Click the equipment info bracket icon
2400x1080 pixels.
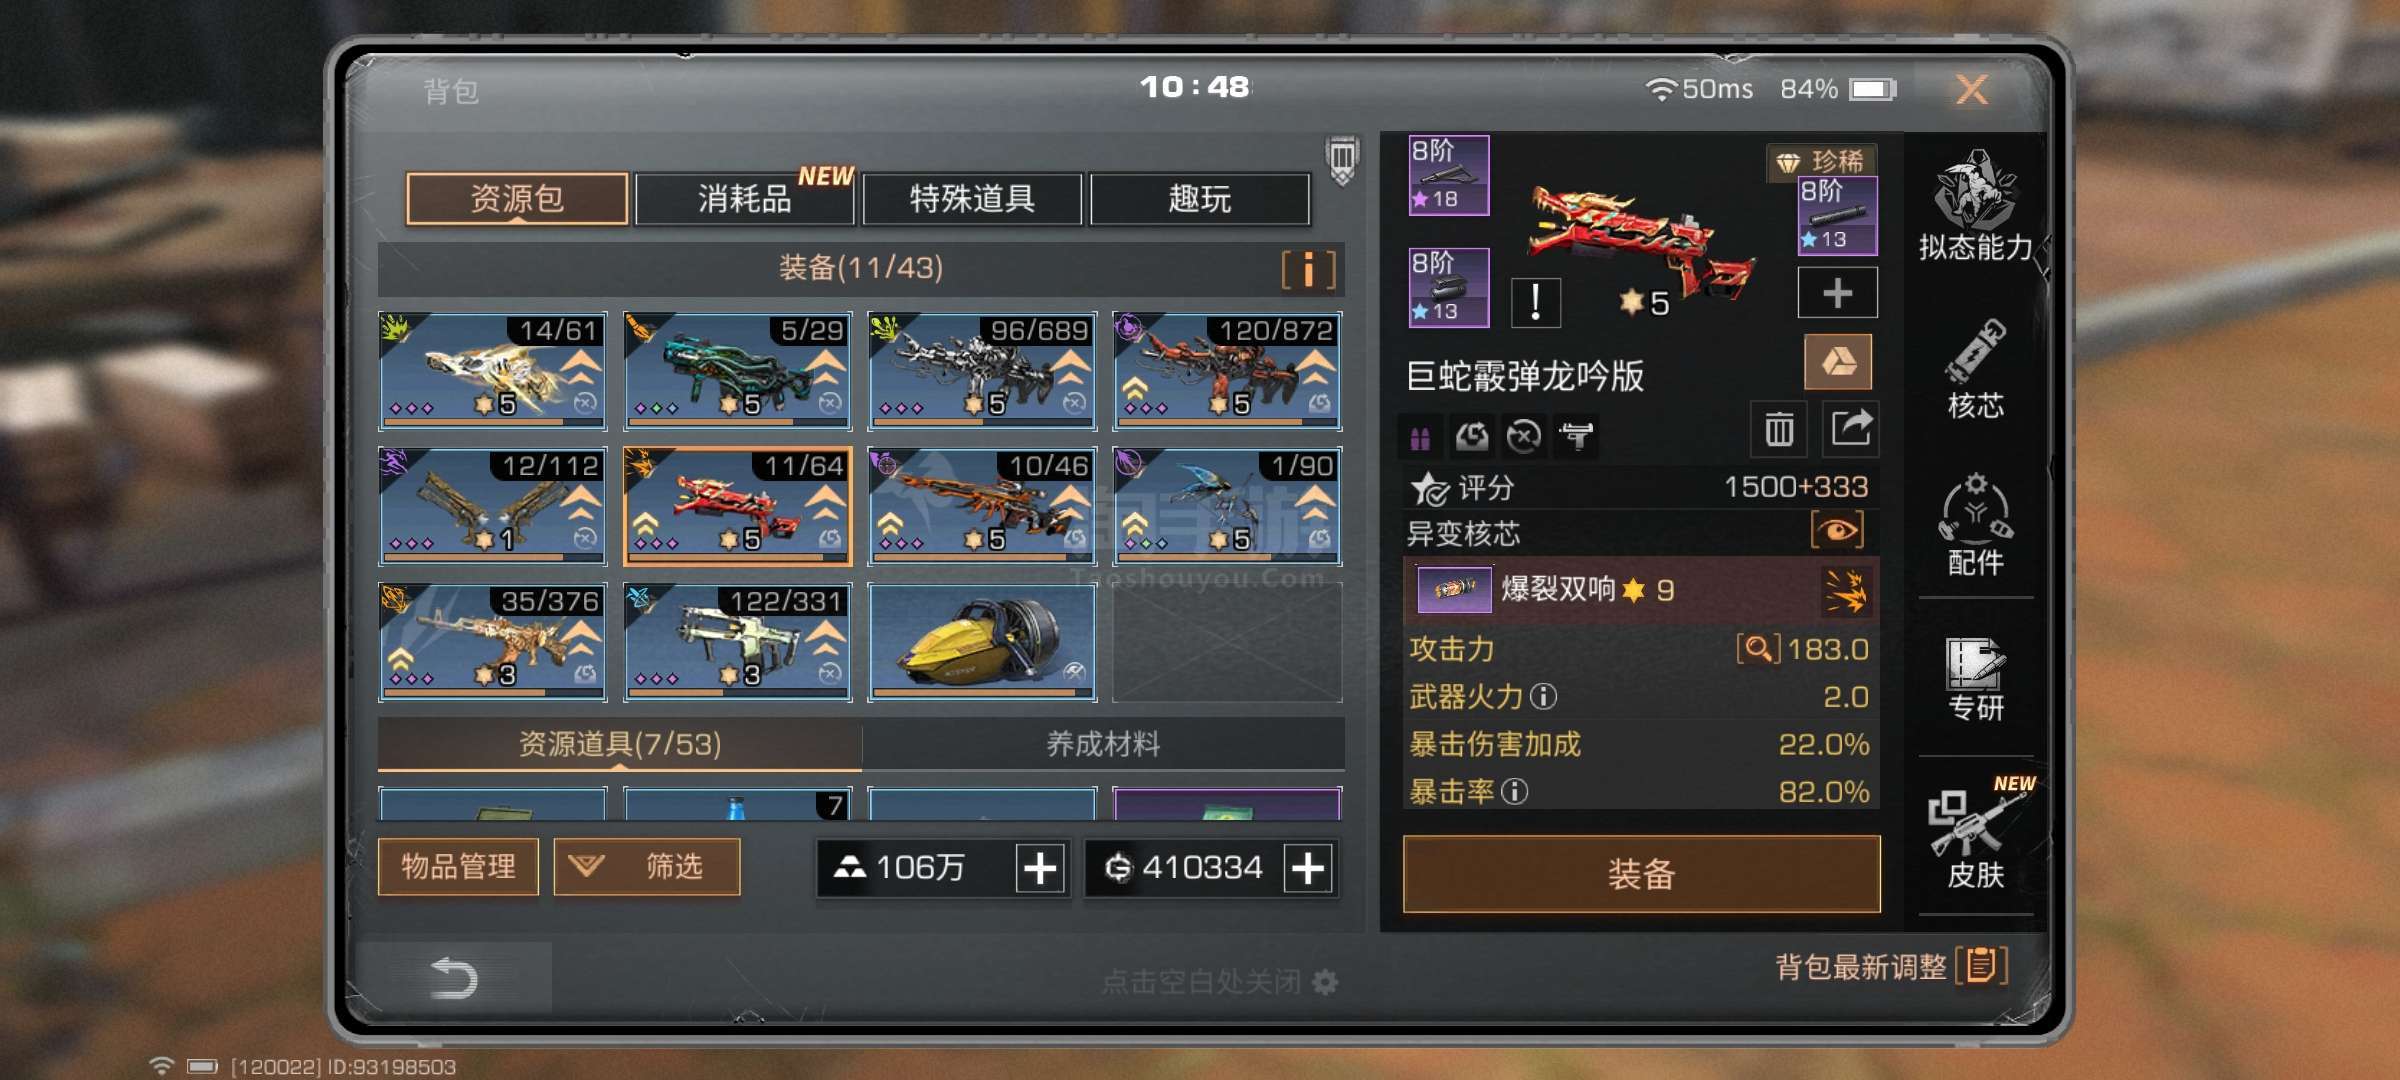pyautogui.click(x=1308, y=269)
